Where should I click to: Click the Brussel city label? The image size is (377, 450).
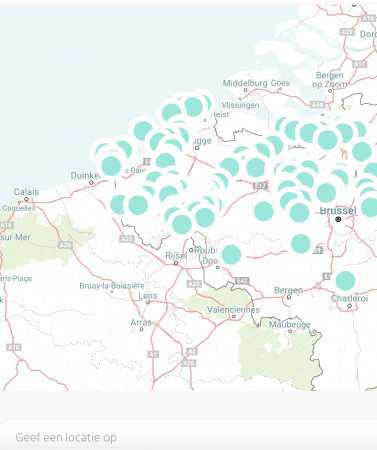tap(338, 210)
